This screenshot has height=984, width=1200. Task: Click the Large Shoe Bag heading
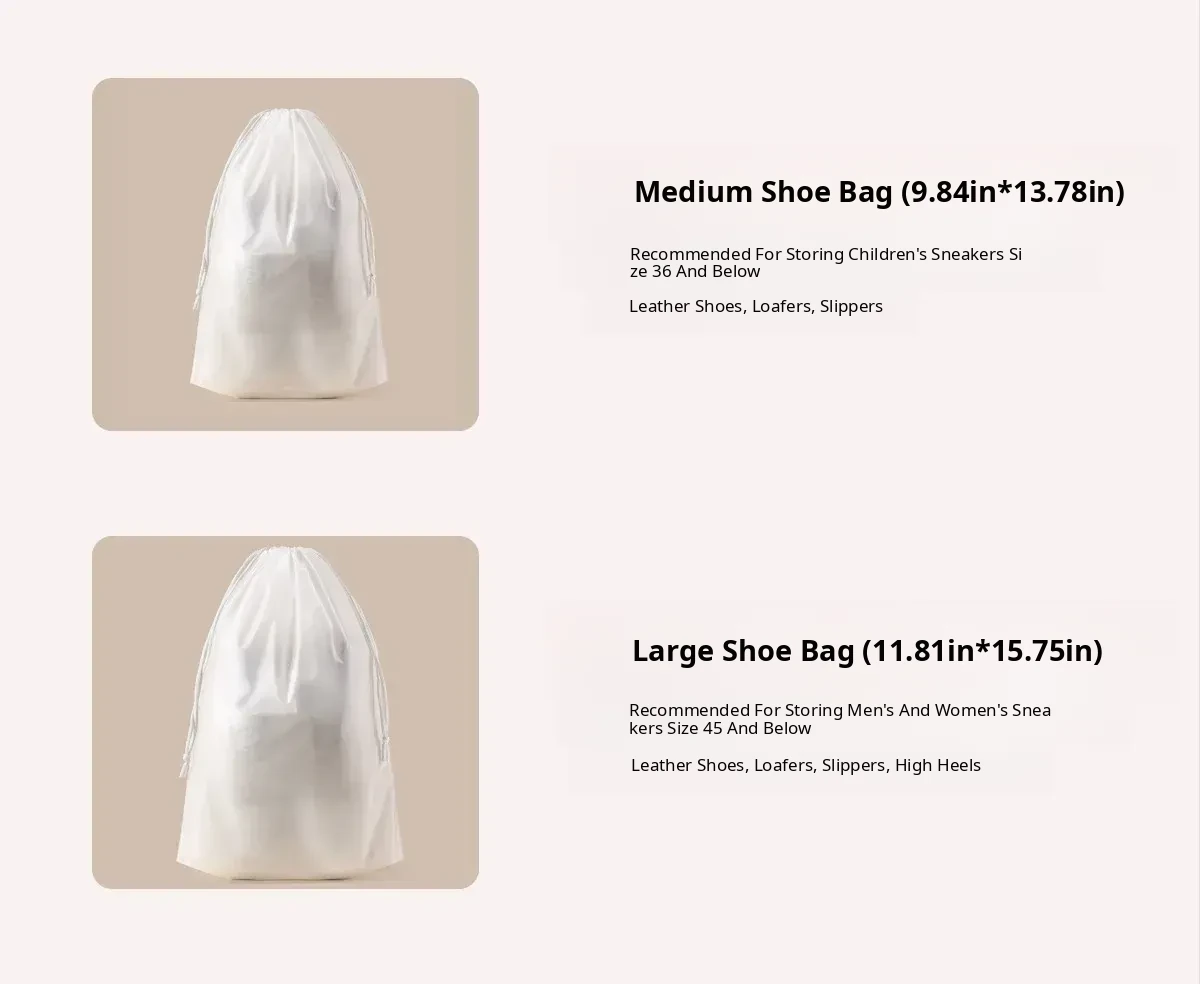[x=867, y=651]
